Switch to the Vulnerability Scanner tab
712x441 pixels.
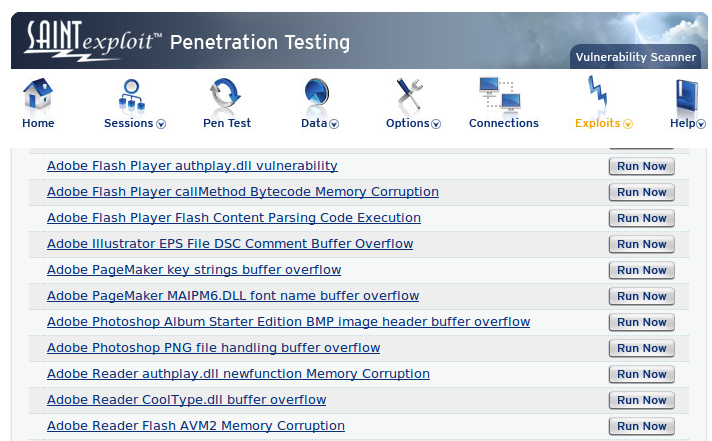coord(636,57)
